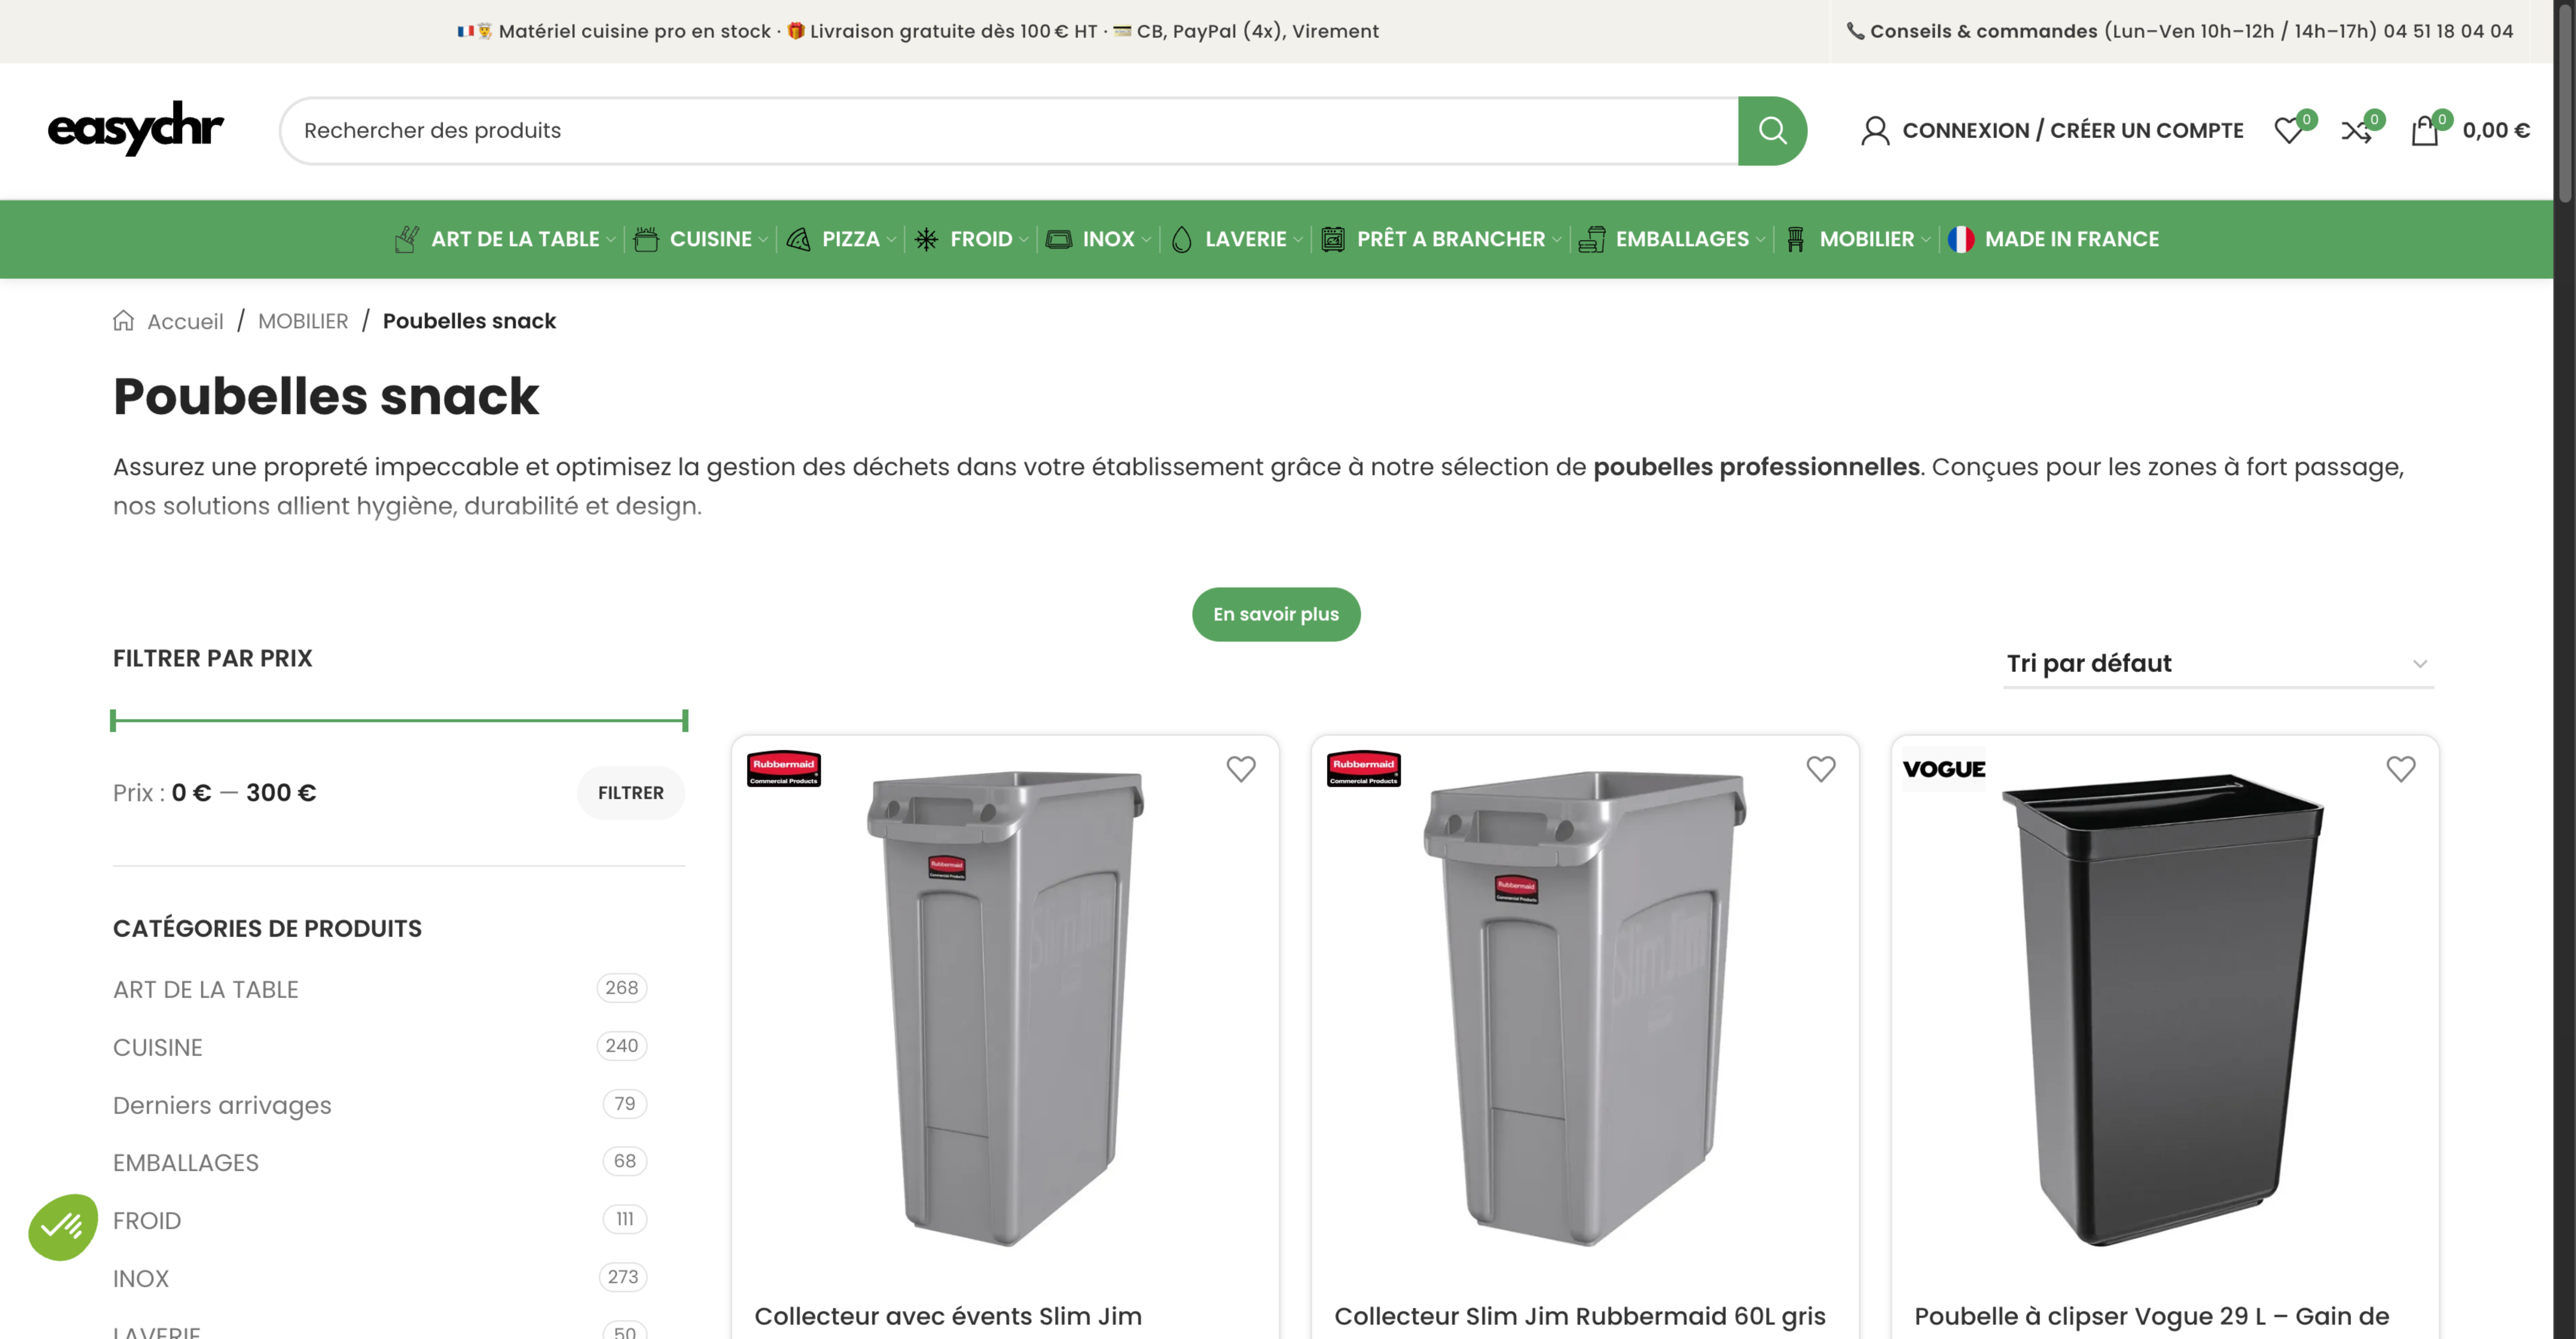Click the Cuisine cooking pot icon
2576x1339 pixels.
646,239
